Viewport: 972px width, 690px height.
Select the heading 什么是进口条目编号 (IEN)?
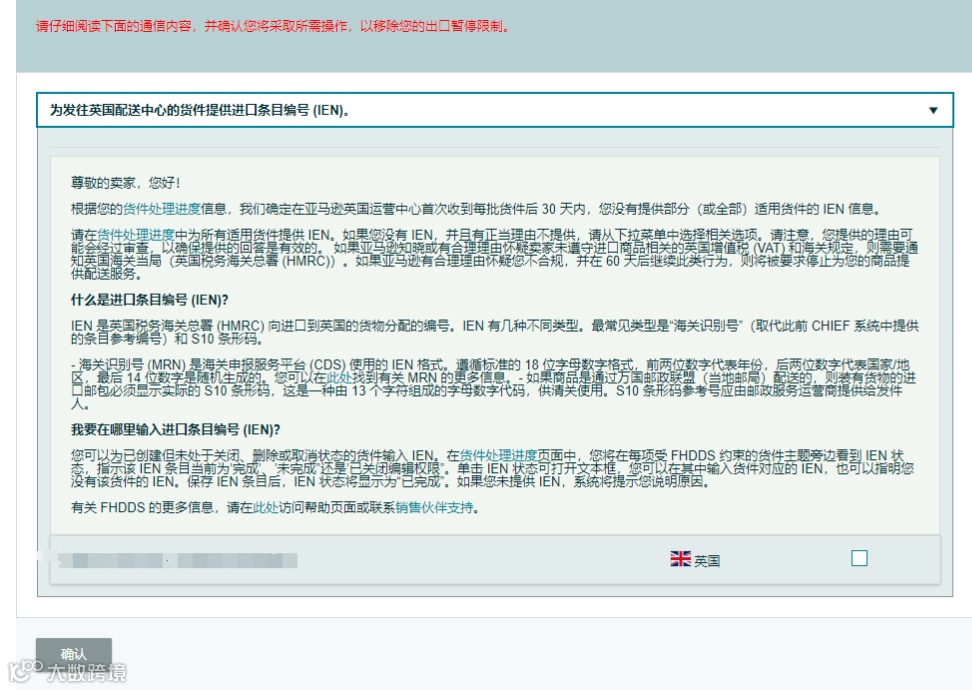pyautogui.click(x=149, y=300)
